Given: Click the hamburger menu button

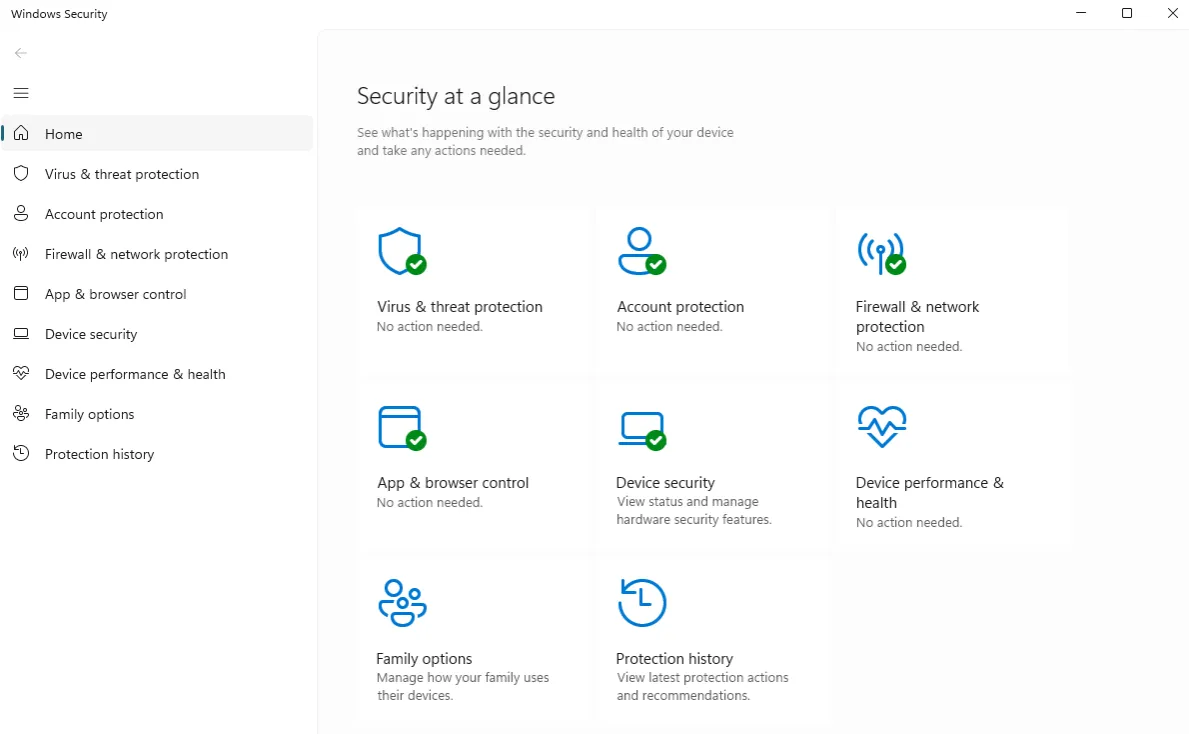Looking at the screenshot, I should (20, 93).
